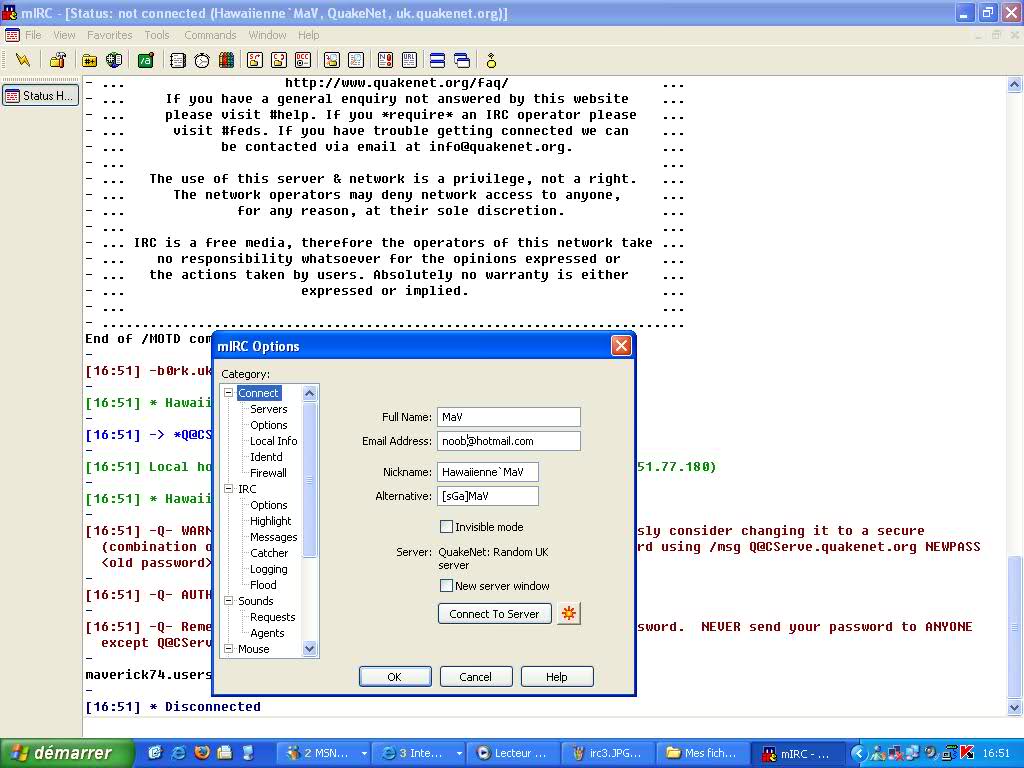Confirm the options with the OK button
1024x768 pixels.
[x=394, y=677]
